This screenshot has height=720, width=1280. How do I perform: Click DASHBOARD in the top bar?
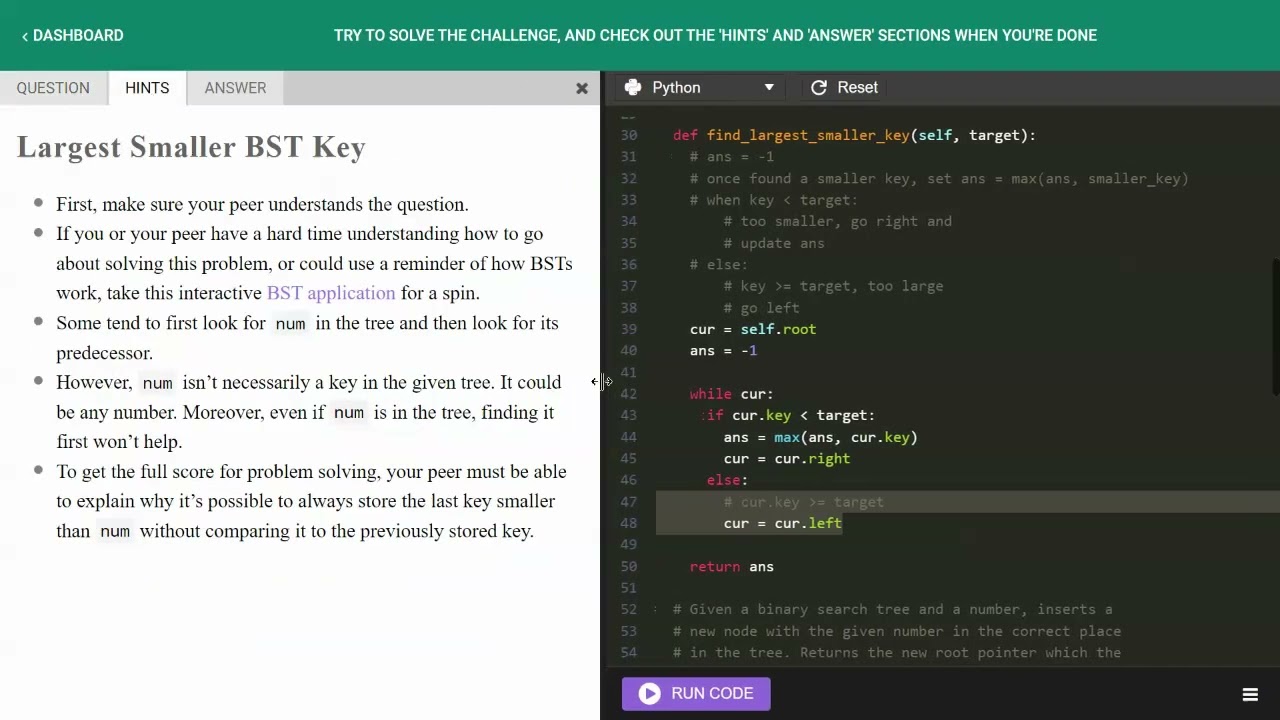tap(78, 35)
